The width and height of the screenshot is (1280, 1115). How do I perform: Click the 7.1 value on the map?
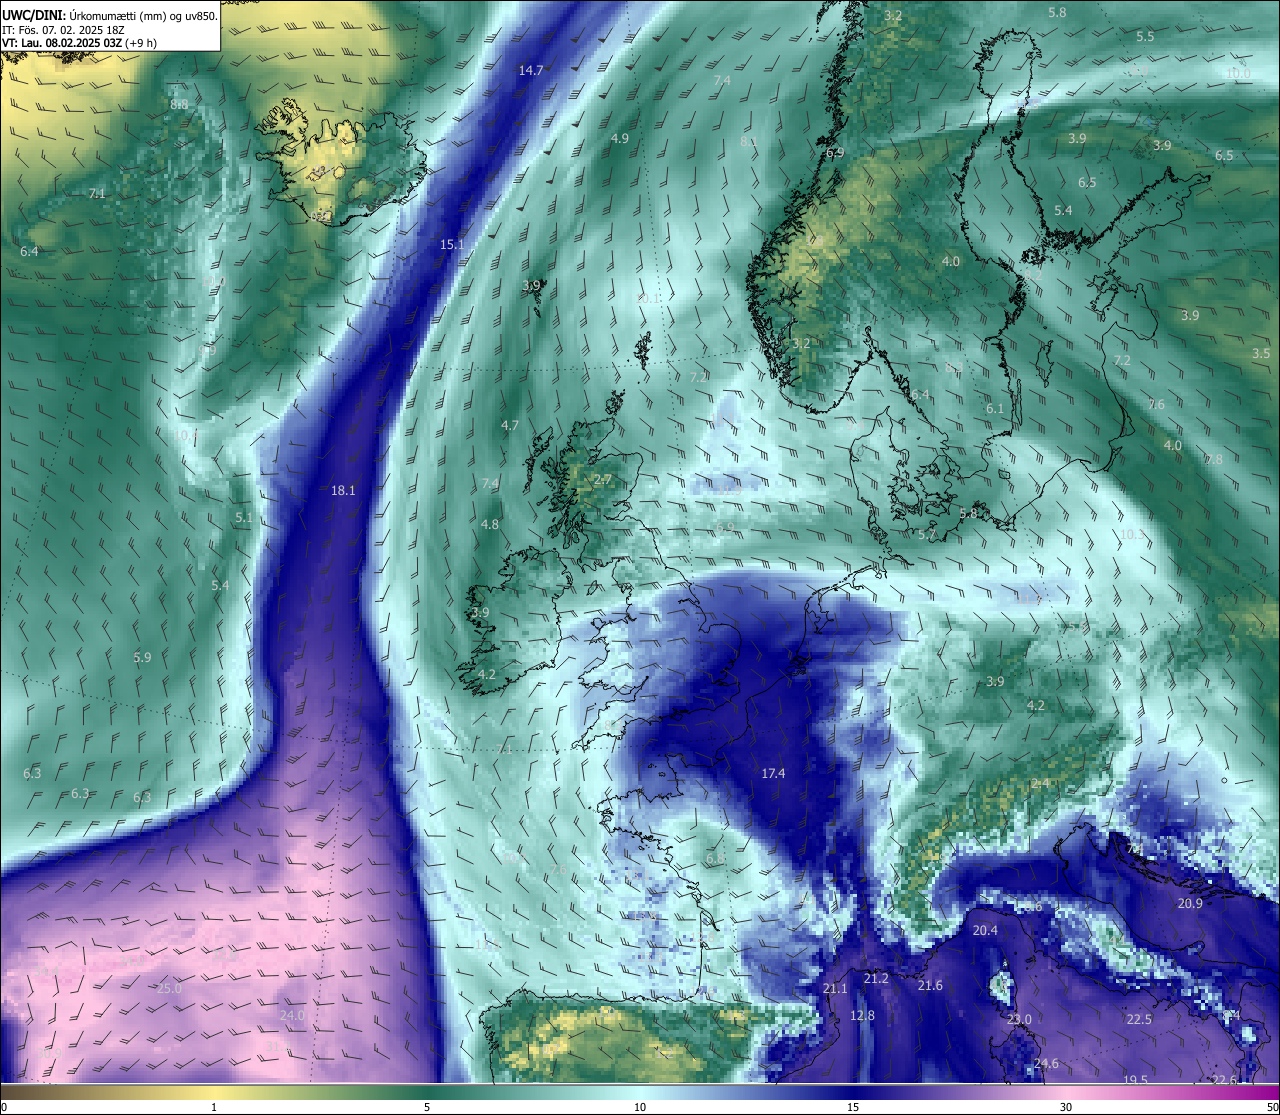97,193
